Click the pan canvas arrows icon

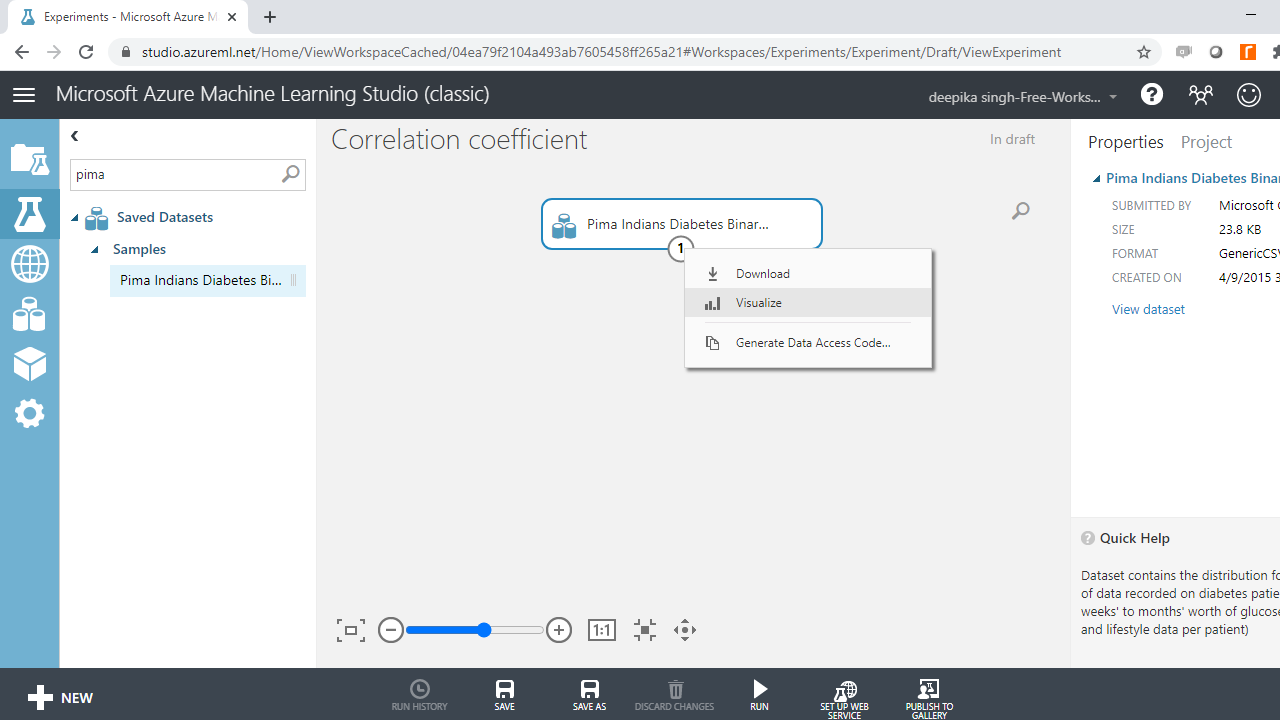685,630
